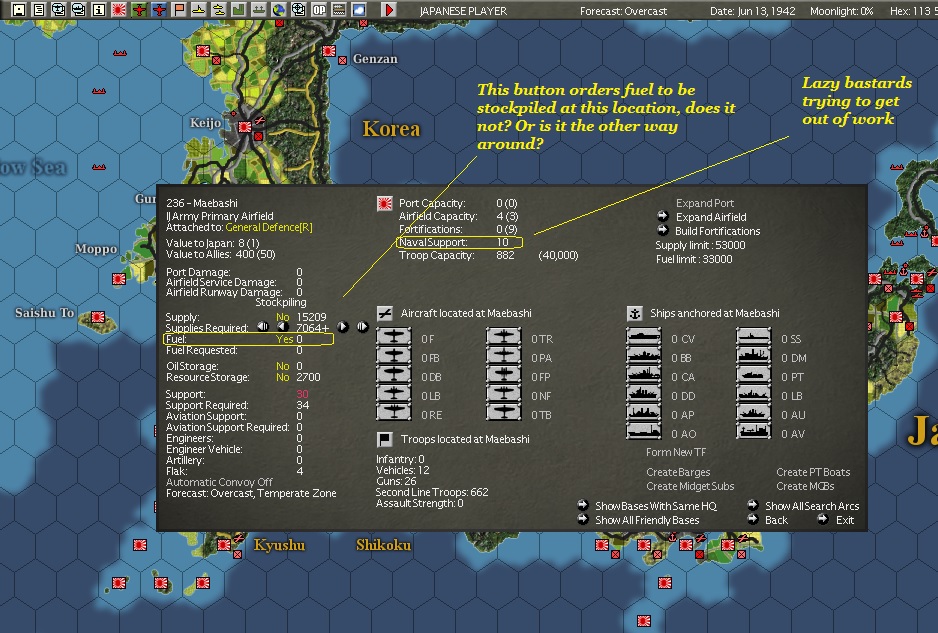Click 'Create MGBs'
This screenshot has width=938, height=633.
point(805,486)
